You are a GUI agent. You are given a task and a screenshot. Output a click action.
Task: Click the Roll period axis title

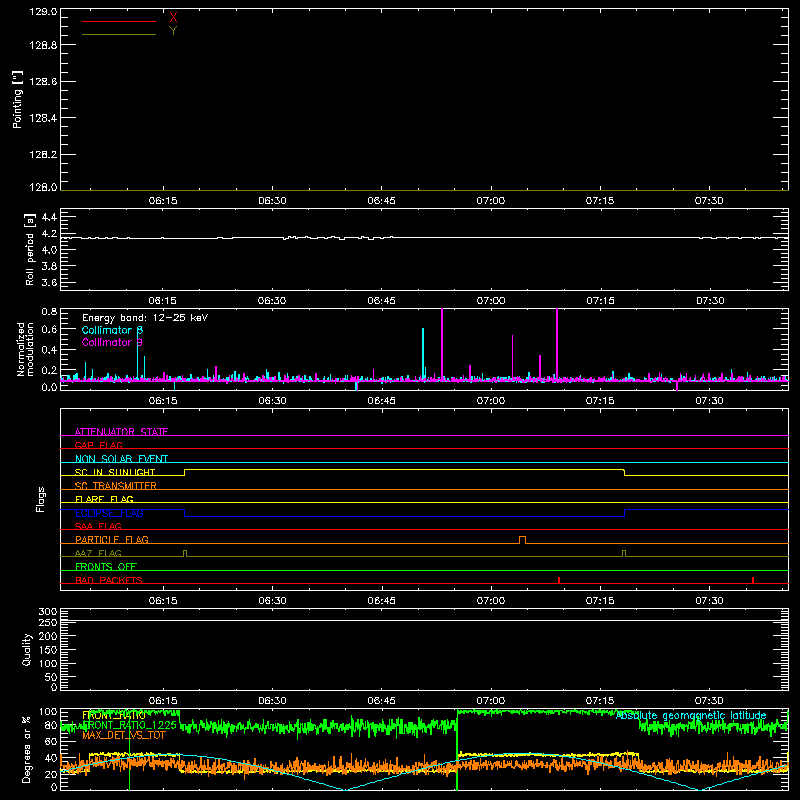click(x=29, y=249)
